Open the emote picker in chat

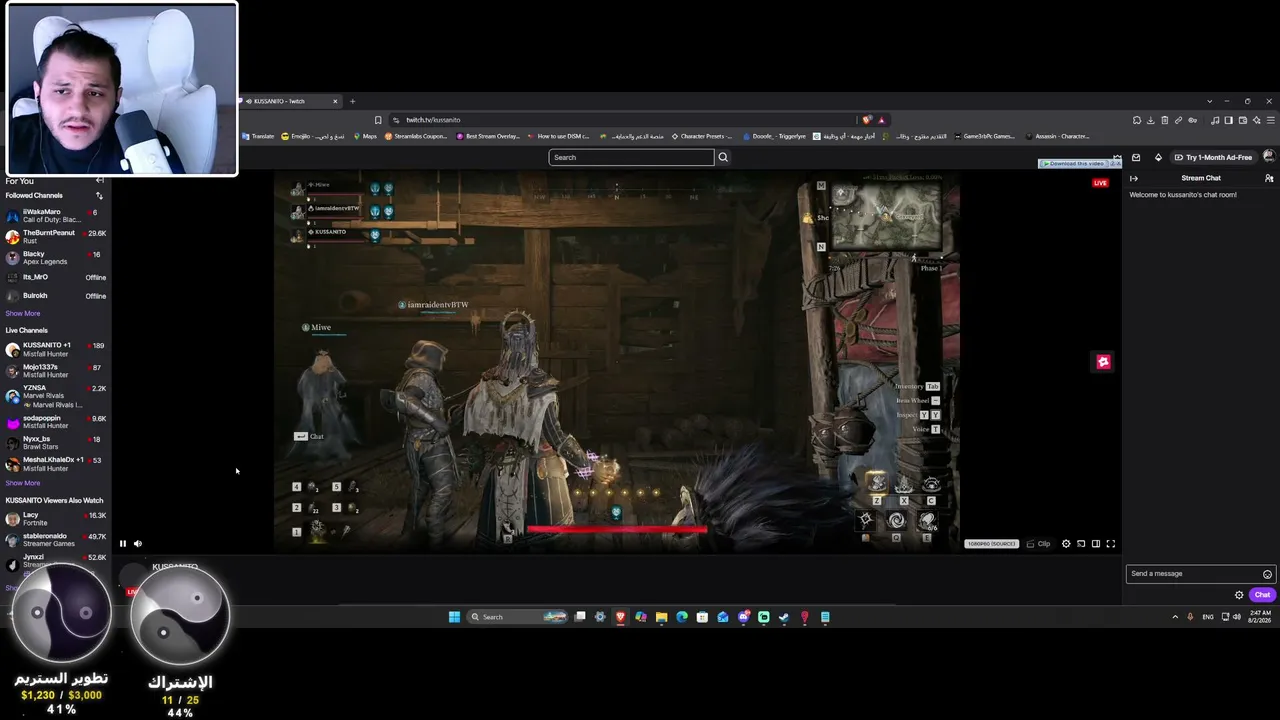pyautogui.click(x=1267, y=574)
